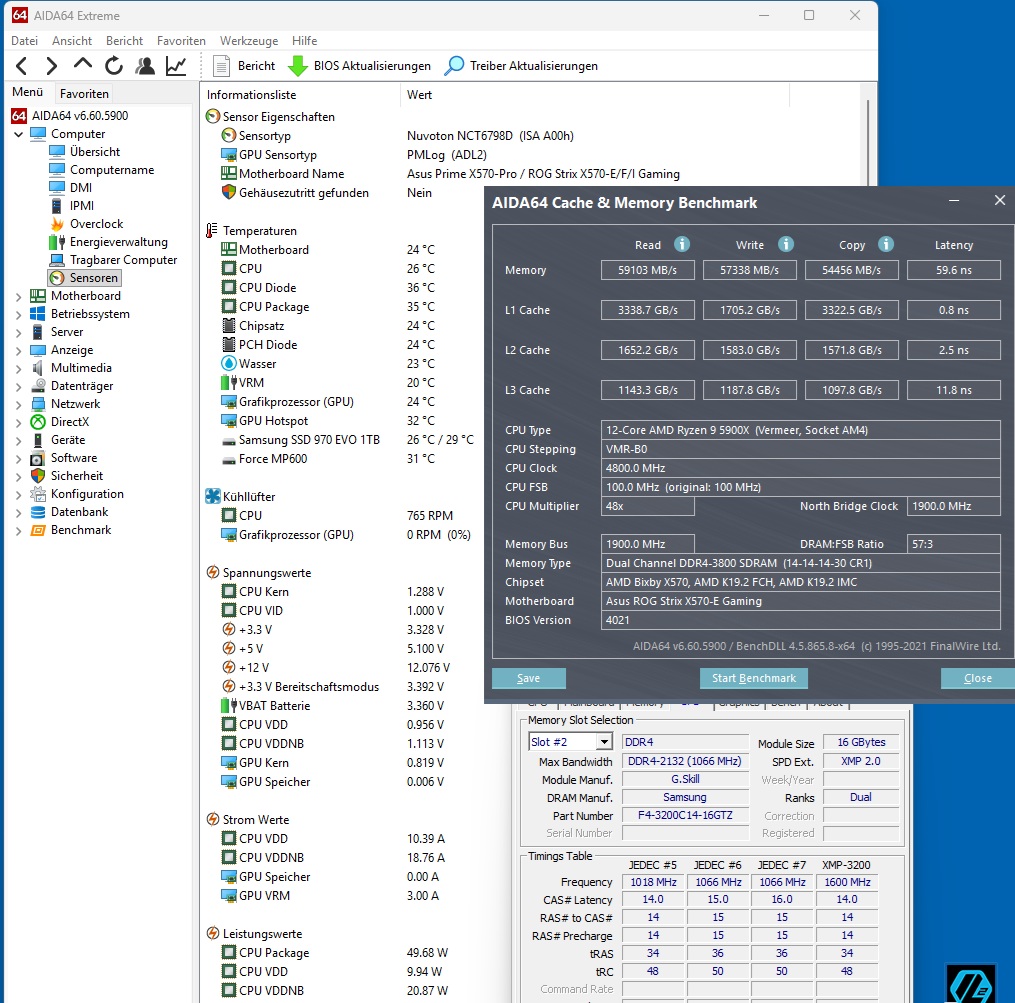Screen dimensions: 1015x1003
Task: Click the Memory Latency value 59.6 ns
Action: coord(954,270)
